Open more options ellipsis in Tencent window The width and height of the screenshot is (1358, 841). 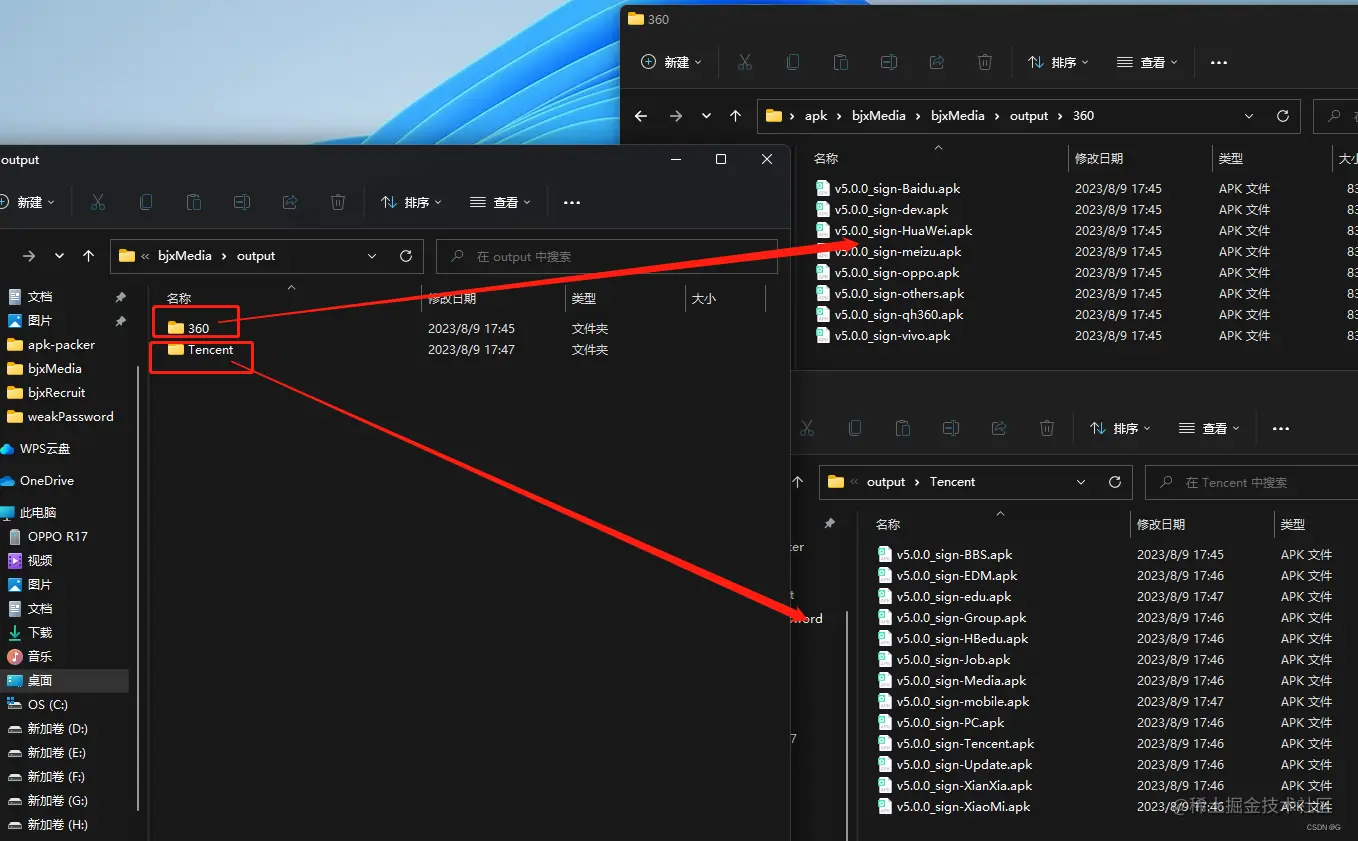1281,428
